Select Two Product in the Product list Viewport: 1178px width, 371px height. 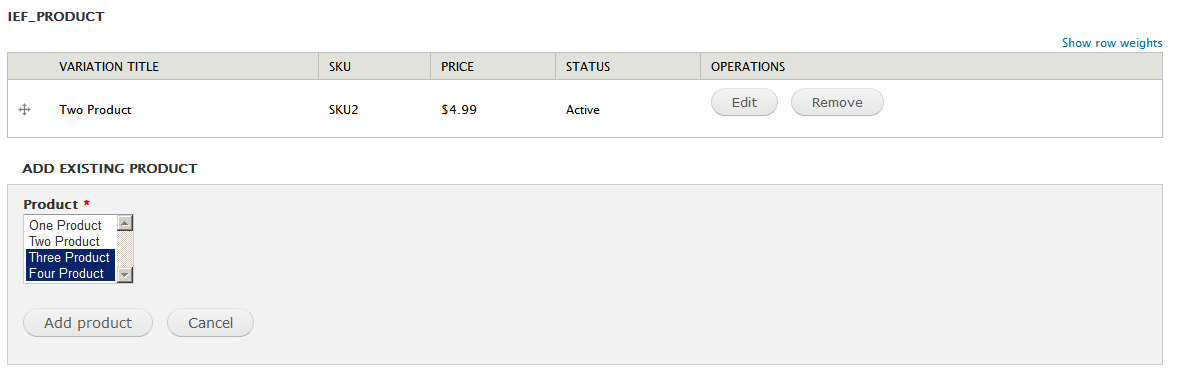[71, 241]
